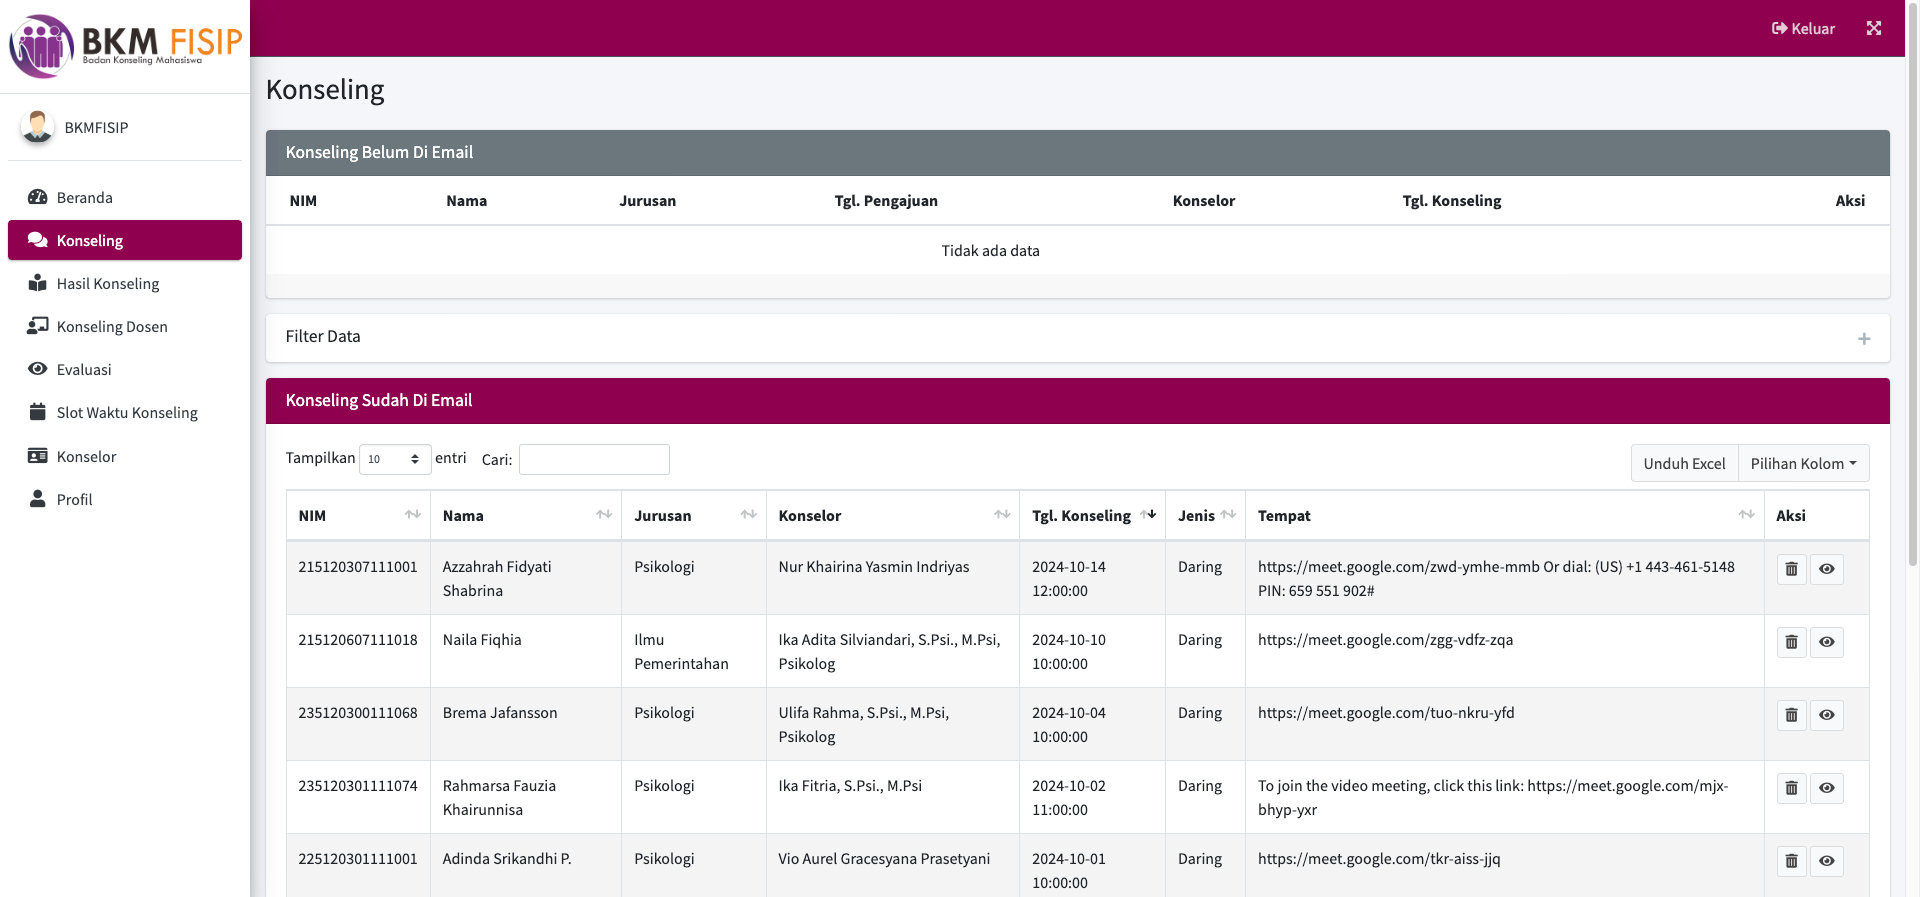This screenshot has height=897, width=1920.
Task: Click NIM 215120307111001 cell
Action: [x=358, y=578]
